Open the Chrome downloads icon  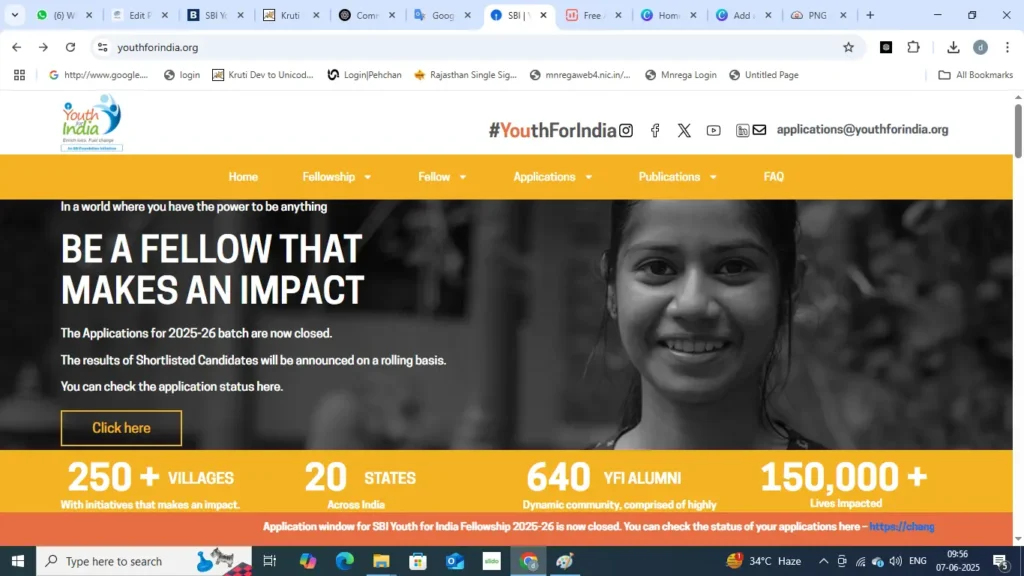953,47
